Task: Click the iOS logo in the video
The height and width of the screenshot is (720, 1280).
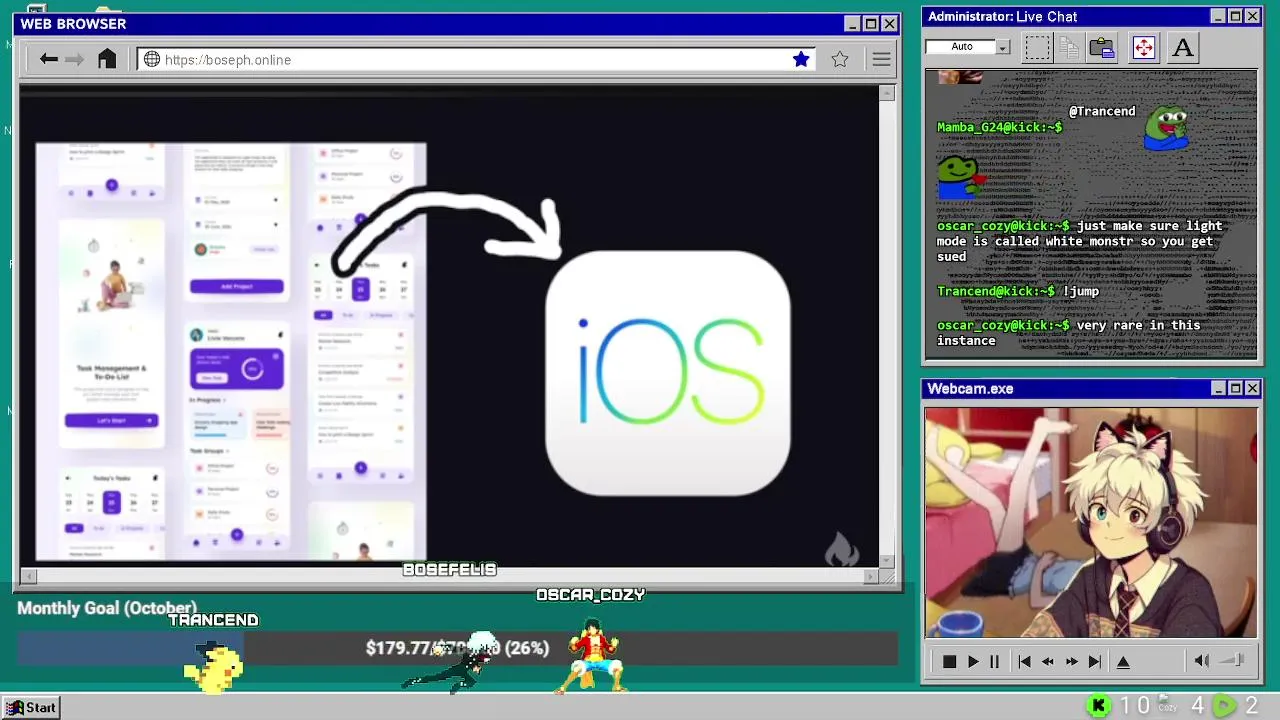Action: pos(668,373)
